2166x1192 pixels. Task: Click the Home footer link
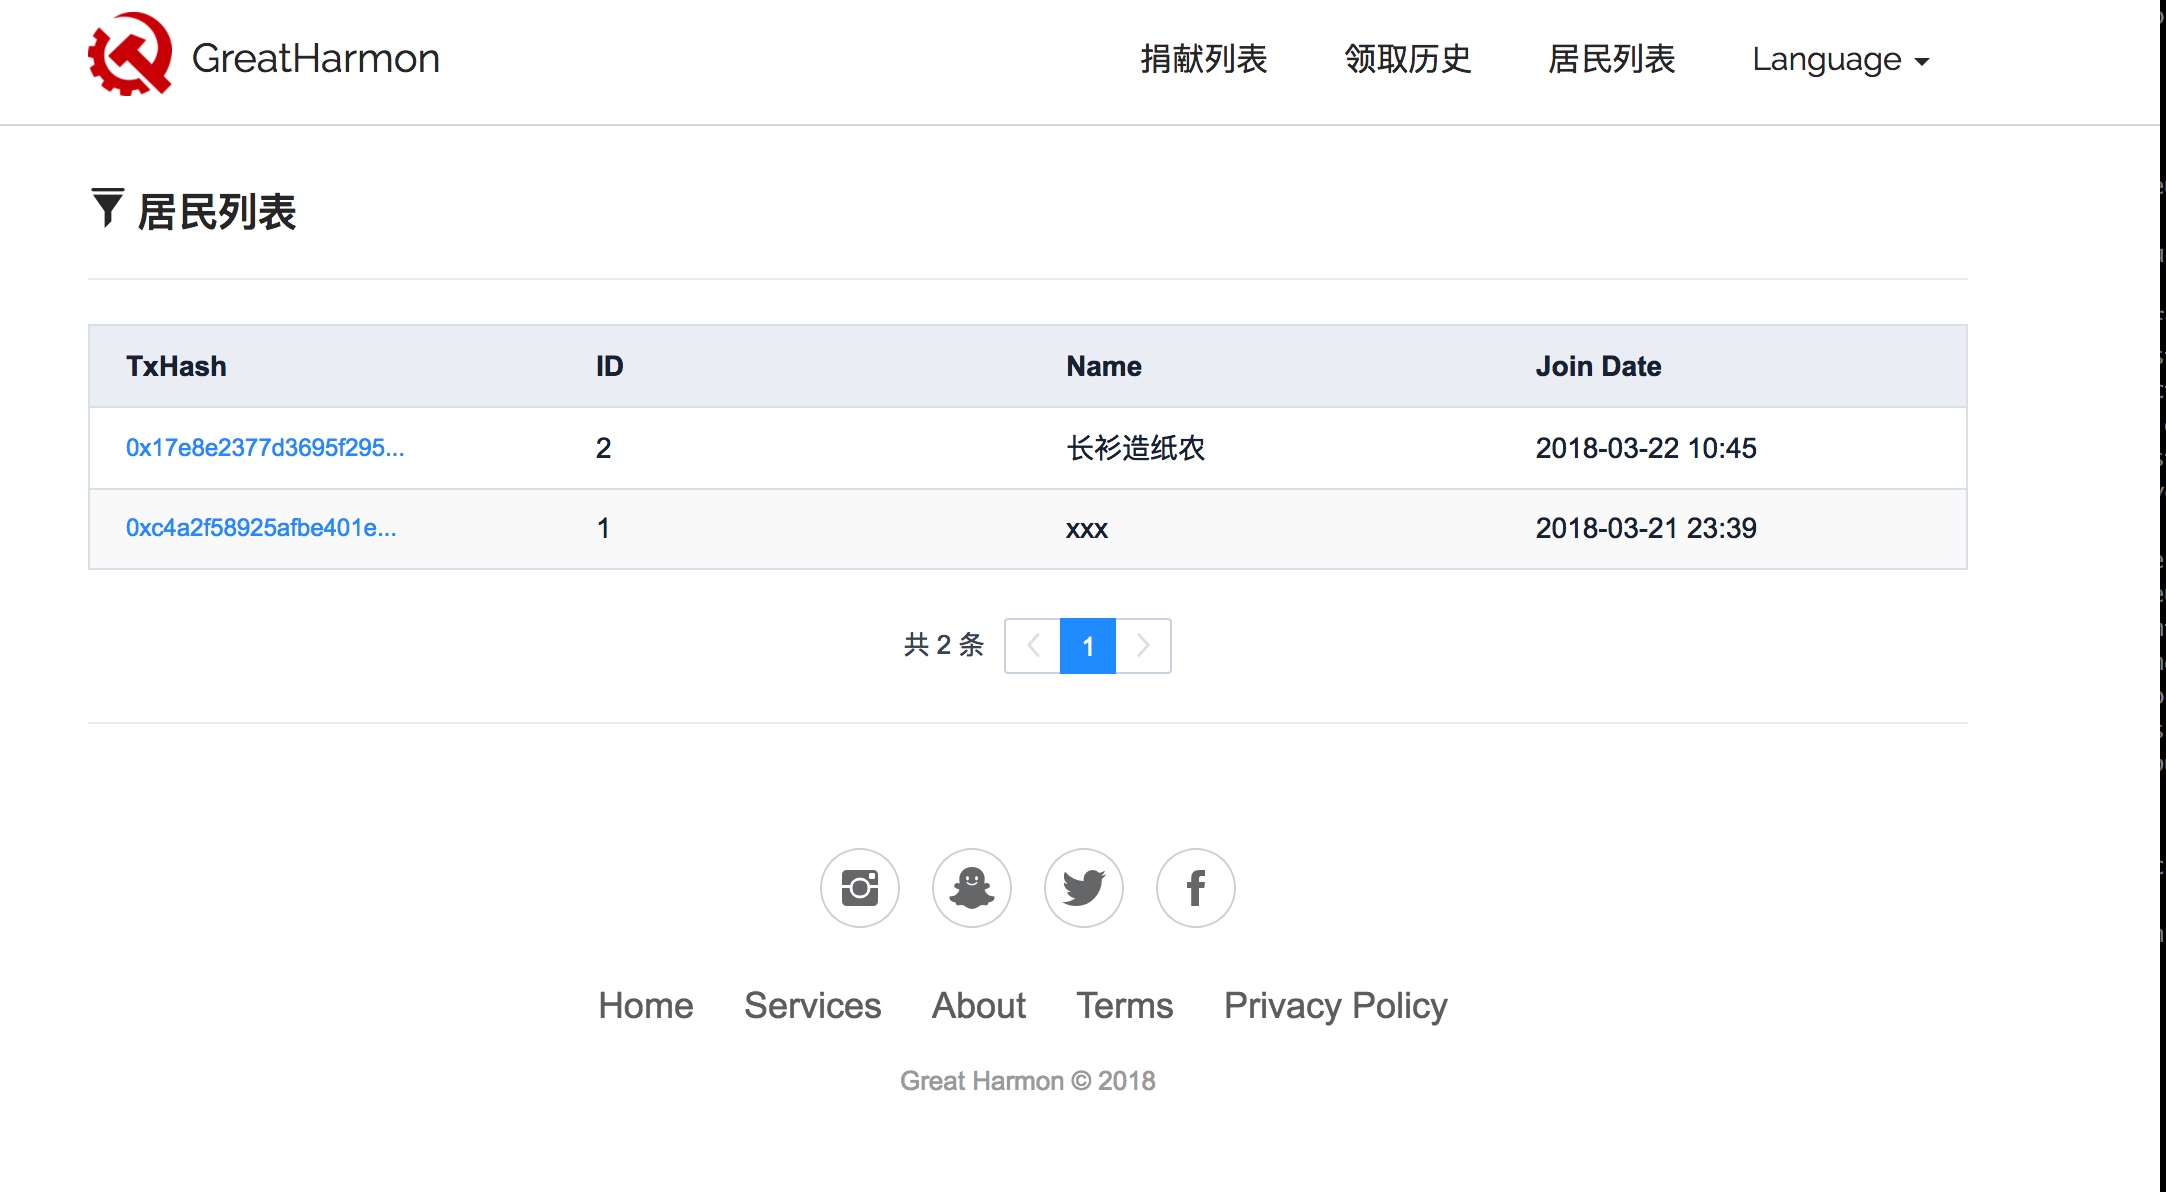click(x=645, y=1005)
